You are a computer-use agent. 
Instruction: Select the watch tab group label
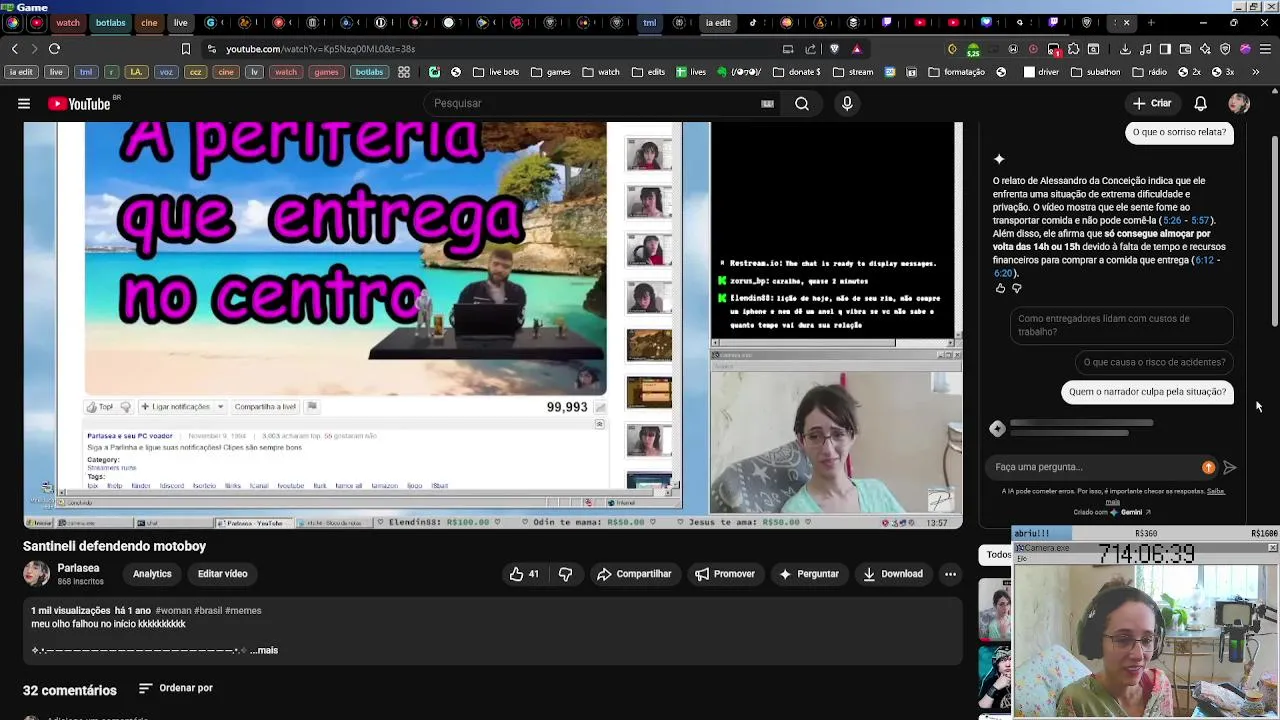pyautogui.click(x=68, y=22)
